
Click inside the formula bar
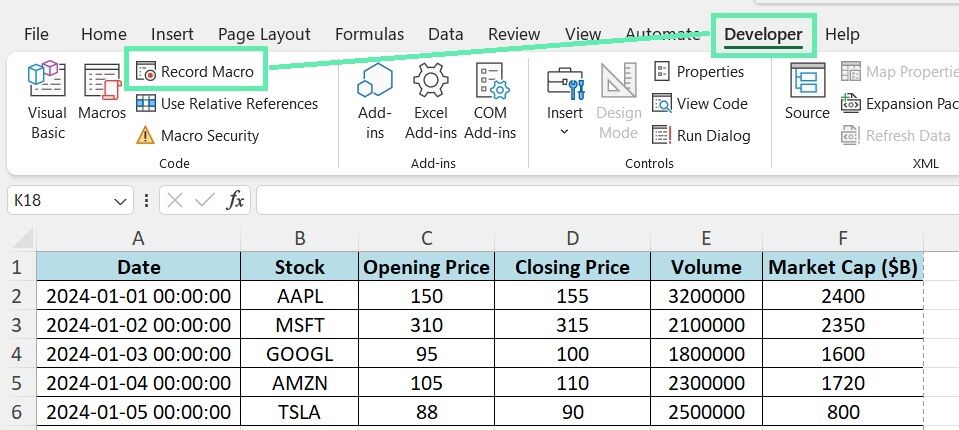click(x=607, y=200)
